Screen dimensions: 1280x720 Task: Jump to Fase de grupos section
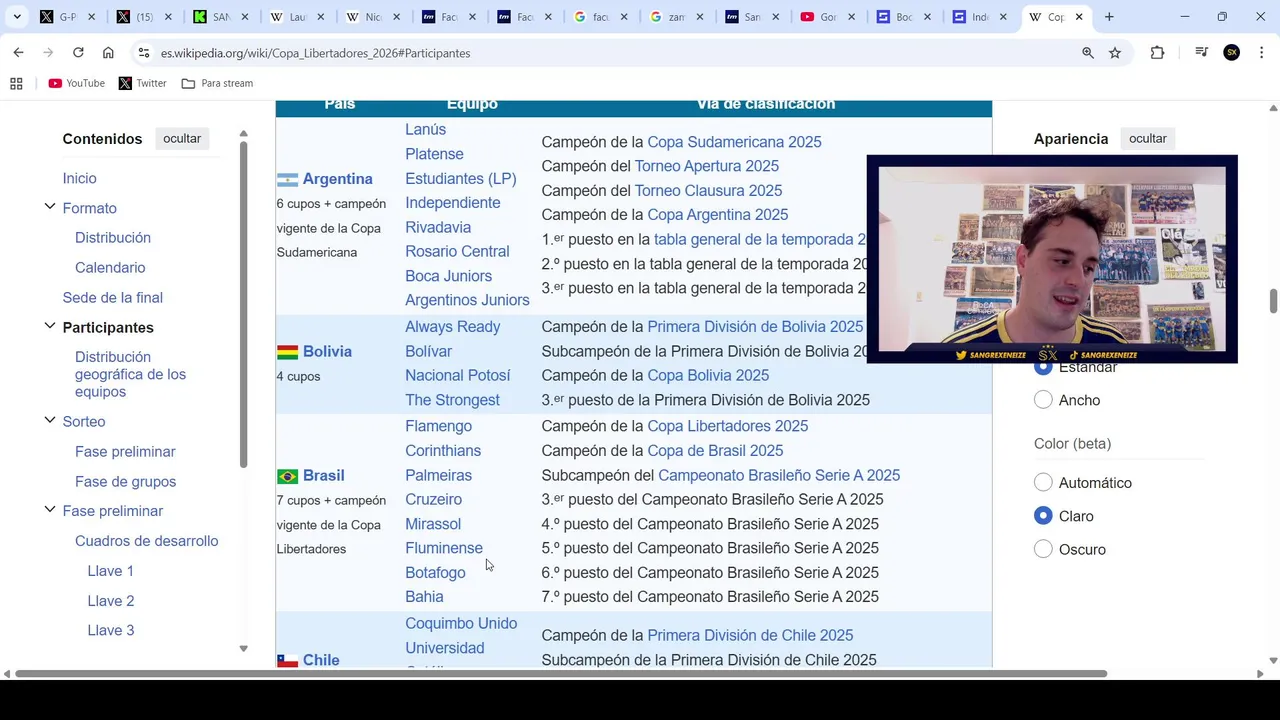pos(125,482)
